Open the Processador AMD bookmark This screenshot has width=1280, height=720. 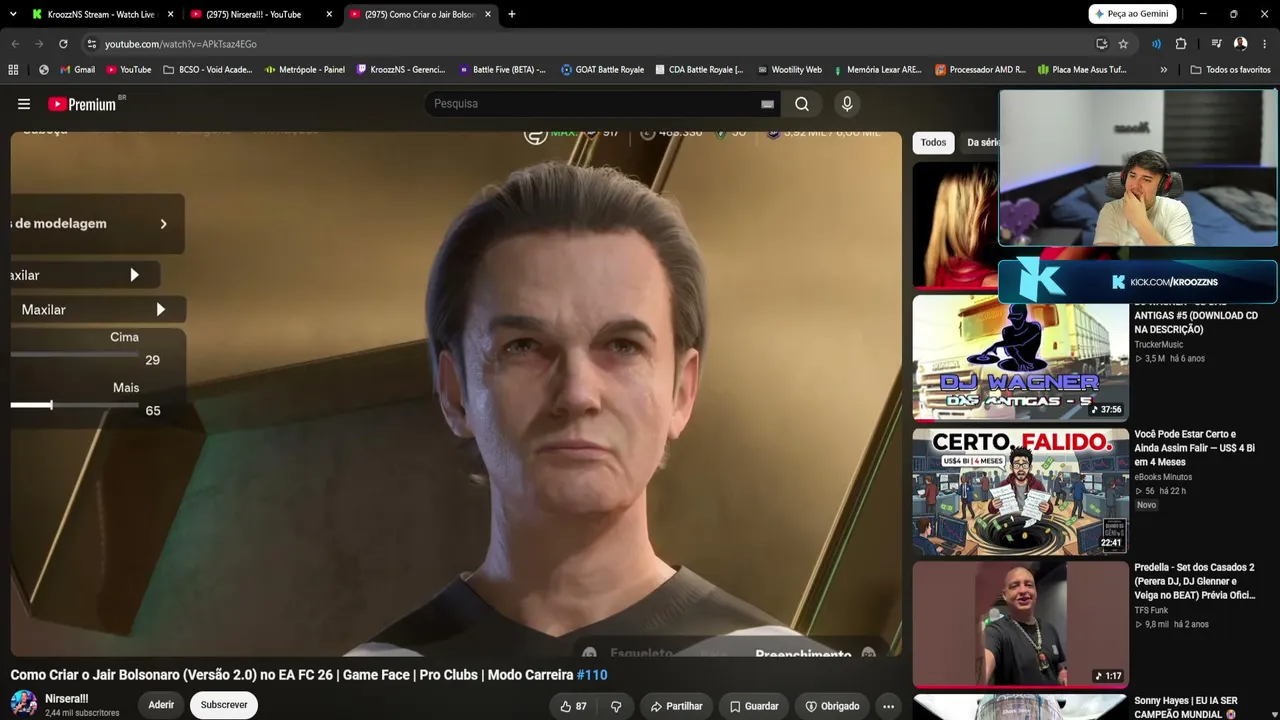(980, 70)
